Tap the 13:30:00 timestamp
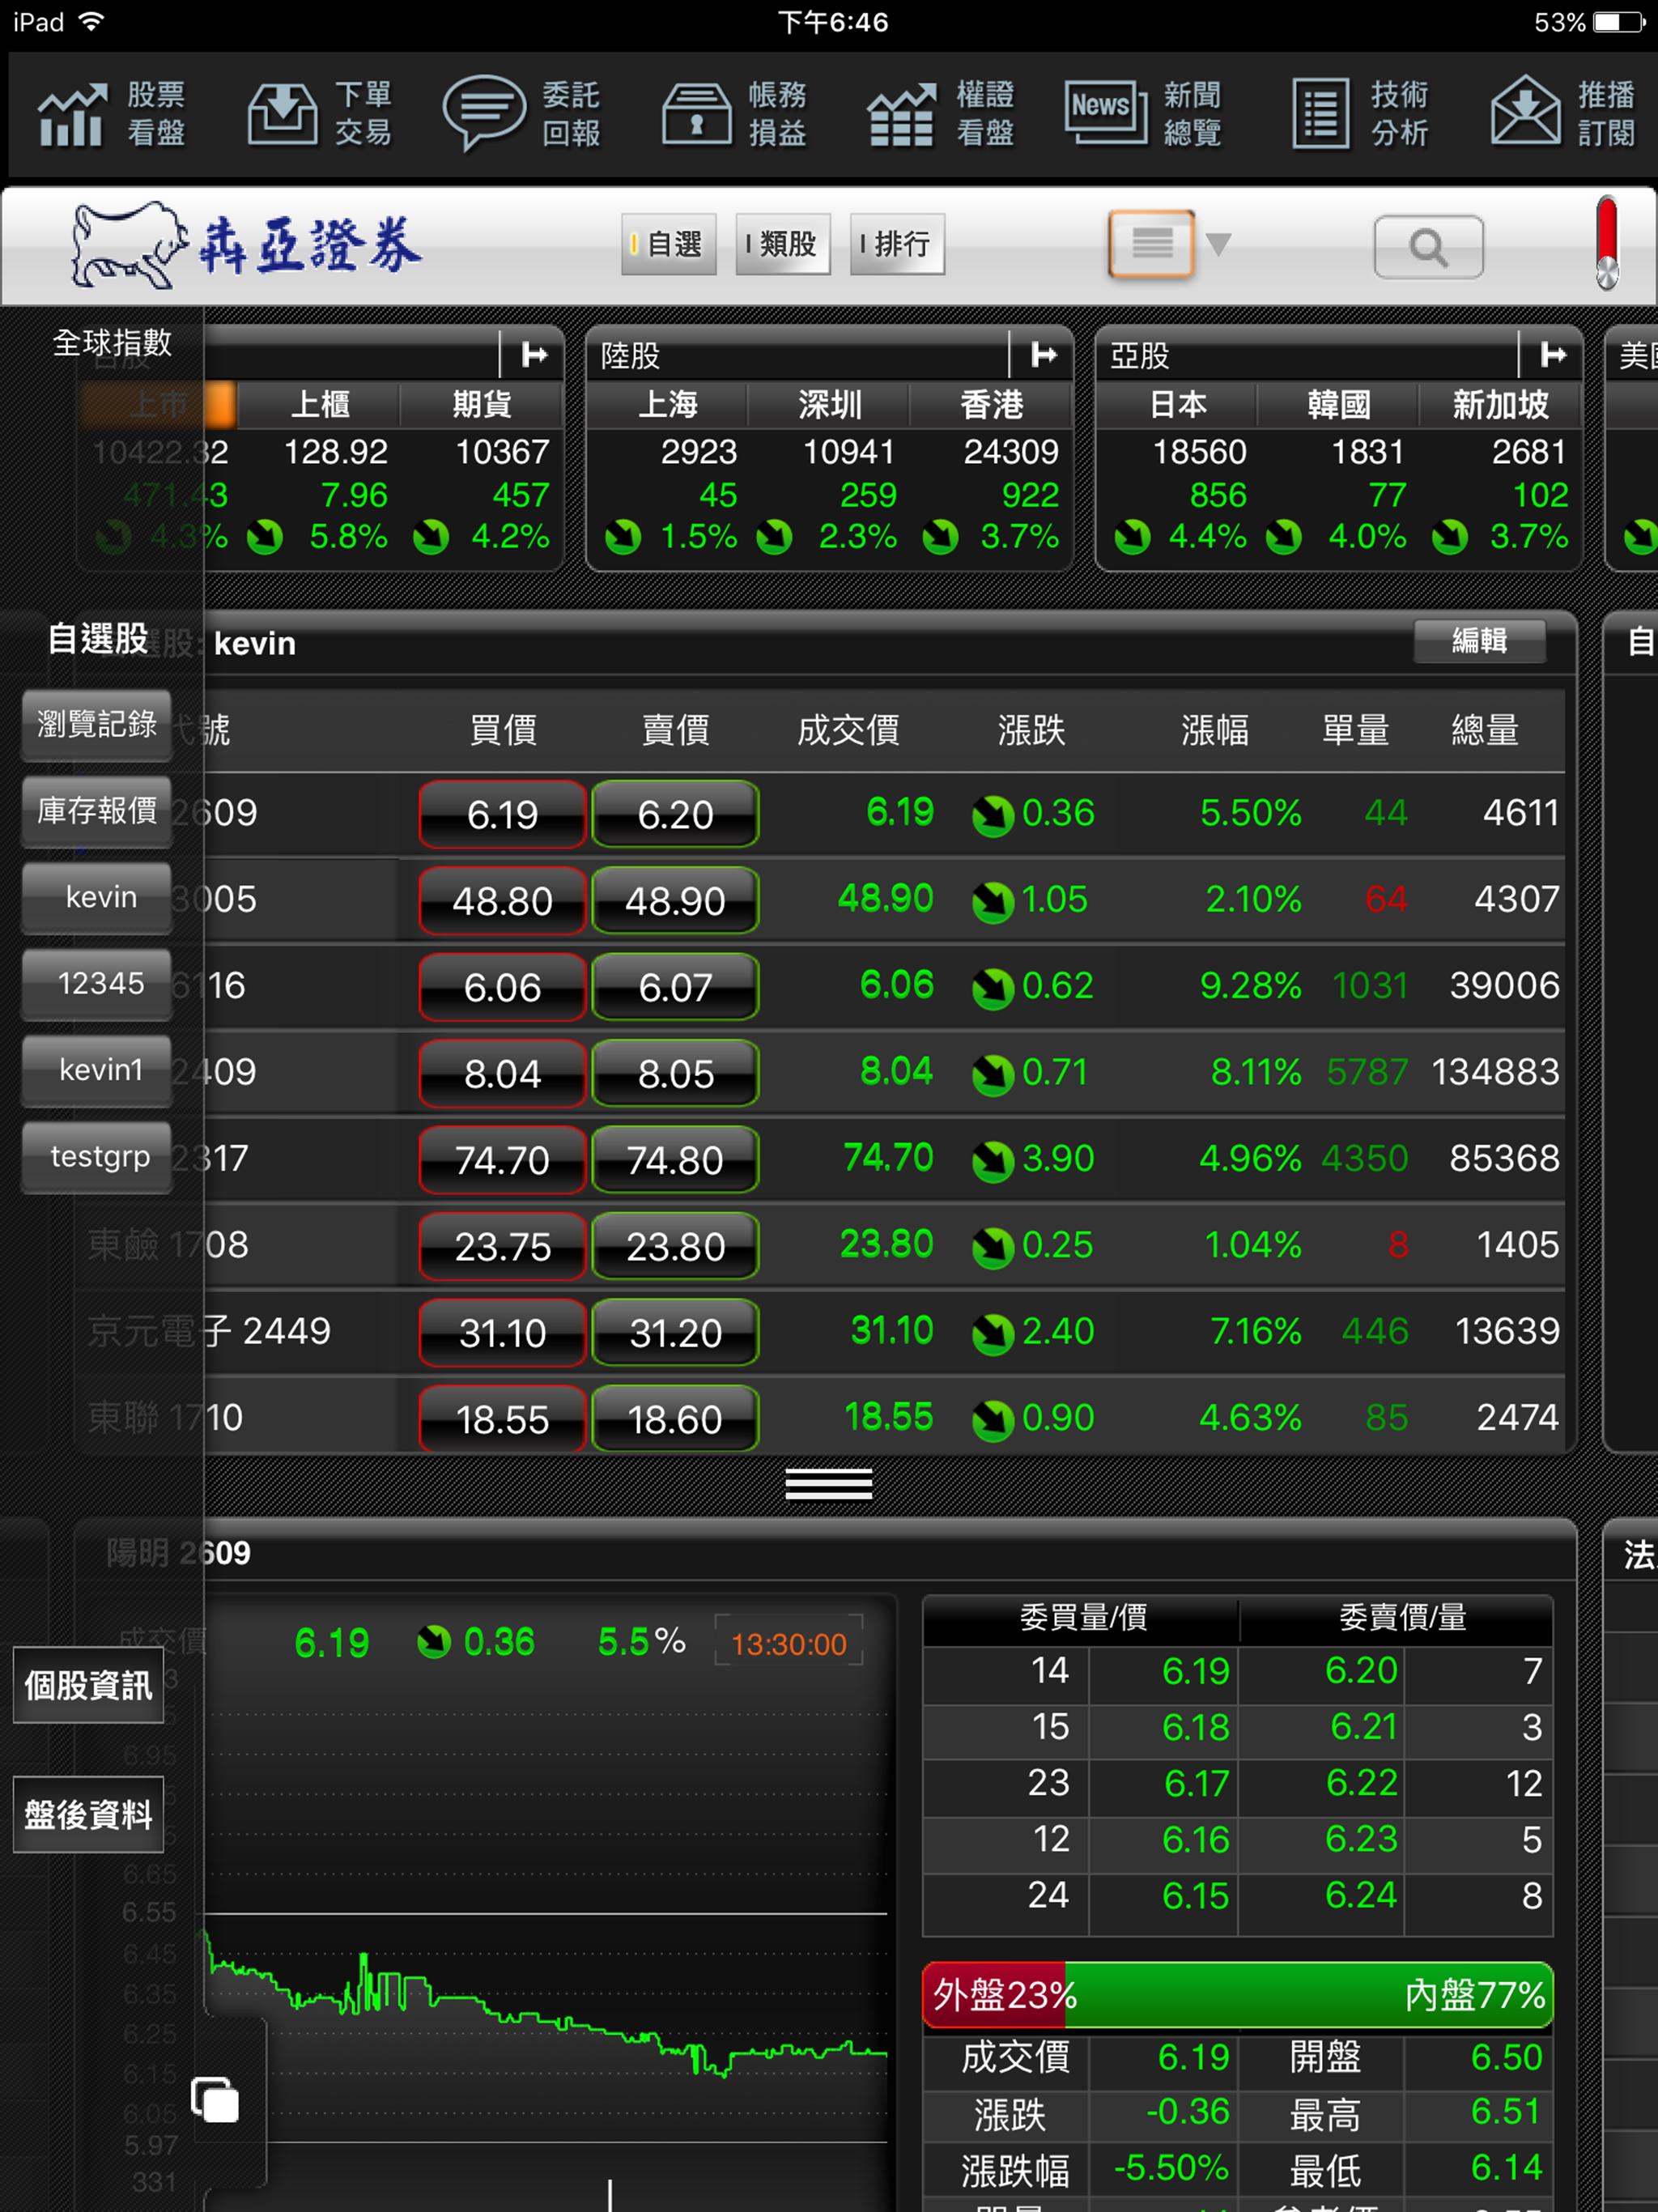The width and height of the screenshot is (1658, 2212). pyautogui.click(x=789, y=1644)
